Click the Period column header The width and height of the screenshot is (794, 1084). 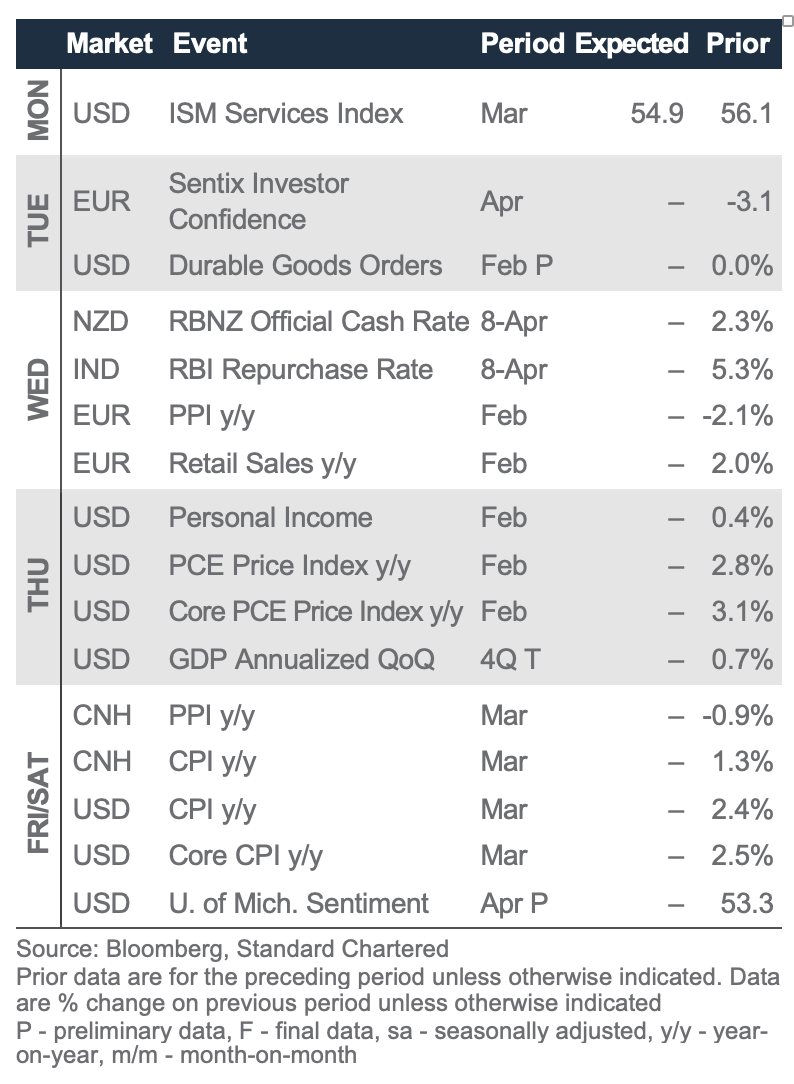coord(524,44)
